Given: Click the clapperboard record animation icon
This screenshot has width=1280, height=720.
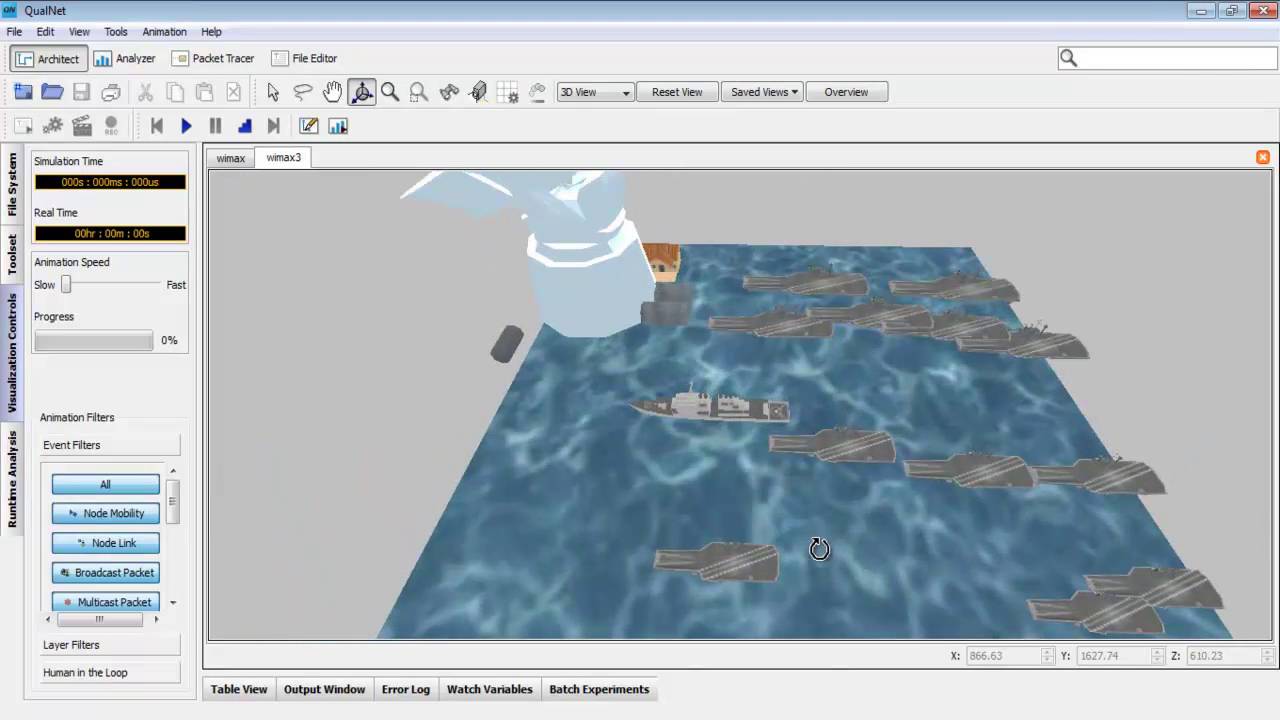Looking at the screenshot, I should click(82, 126).
